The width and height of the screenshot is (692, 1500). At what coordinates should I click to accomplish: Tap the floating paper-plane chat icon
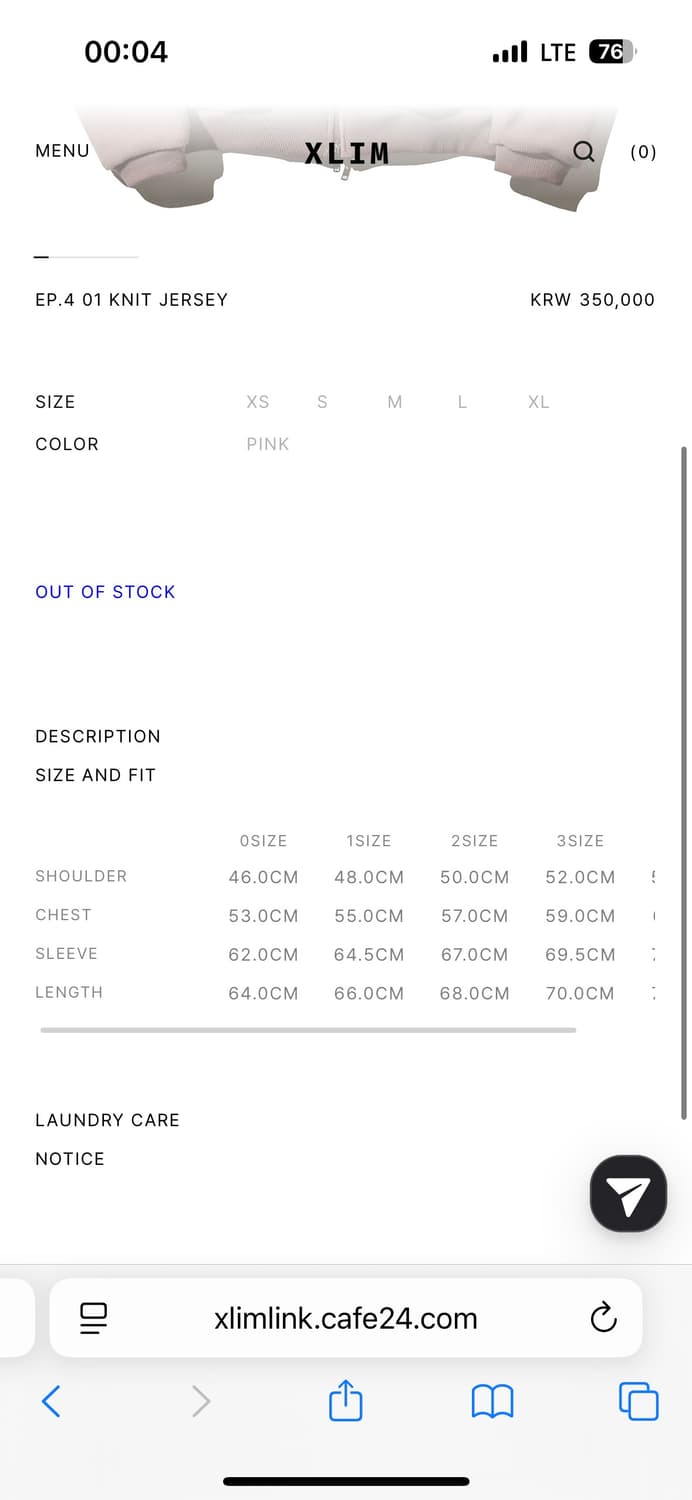[x=628, y=1194]
